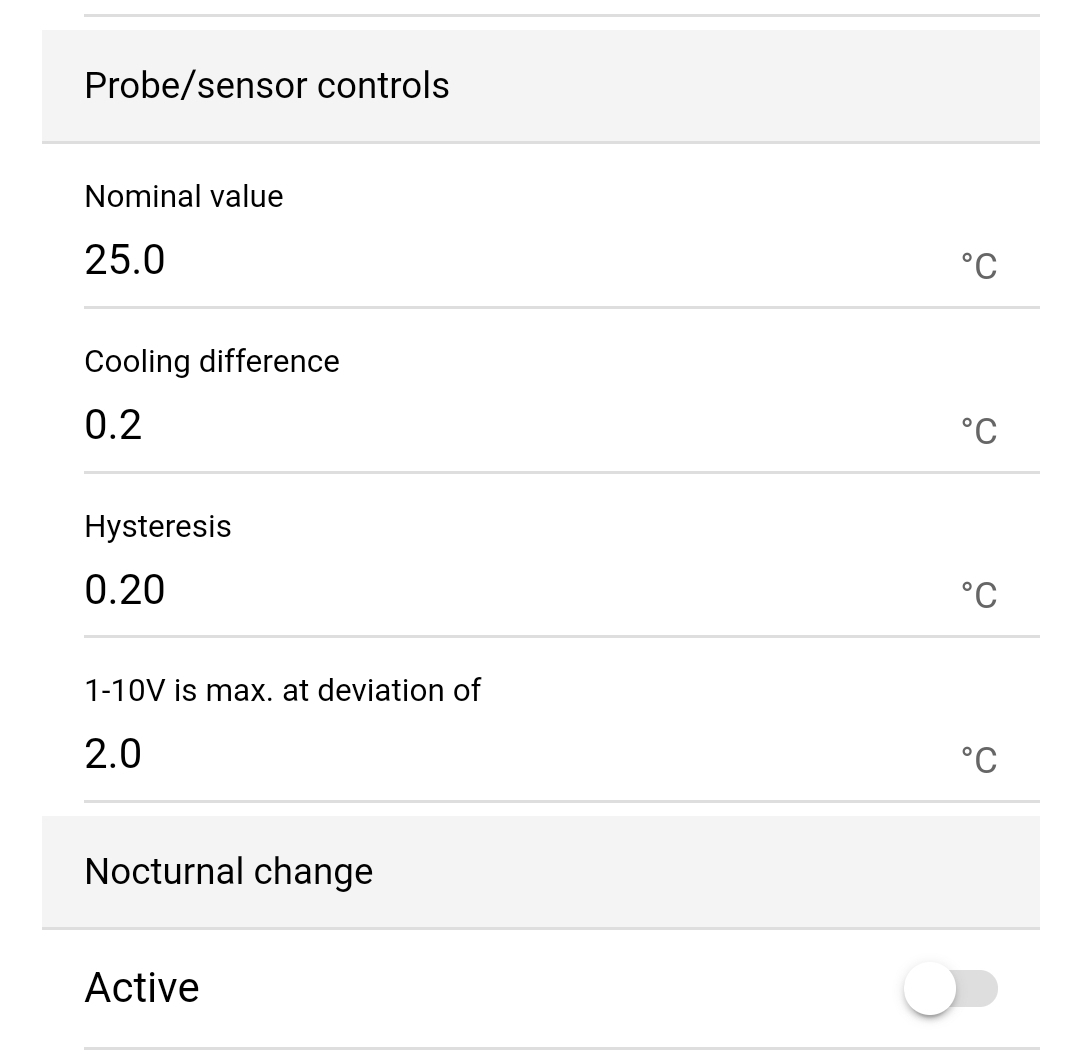1080x1063 pixels.
Task: Click the Hysteresis label
Action: point(158,526)
